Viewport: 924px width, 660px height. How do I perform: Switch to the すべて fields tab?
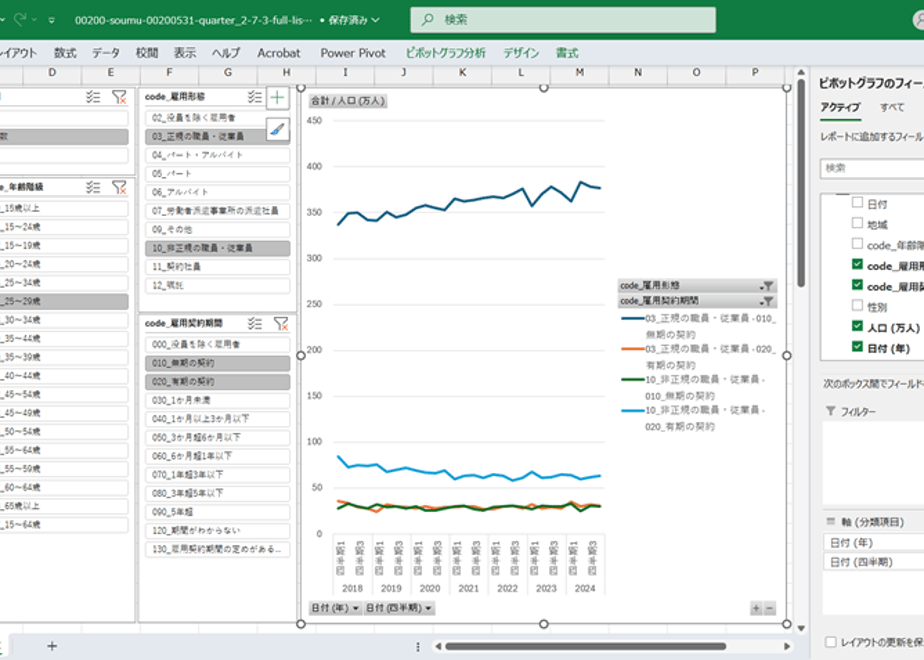[892, 107]
